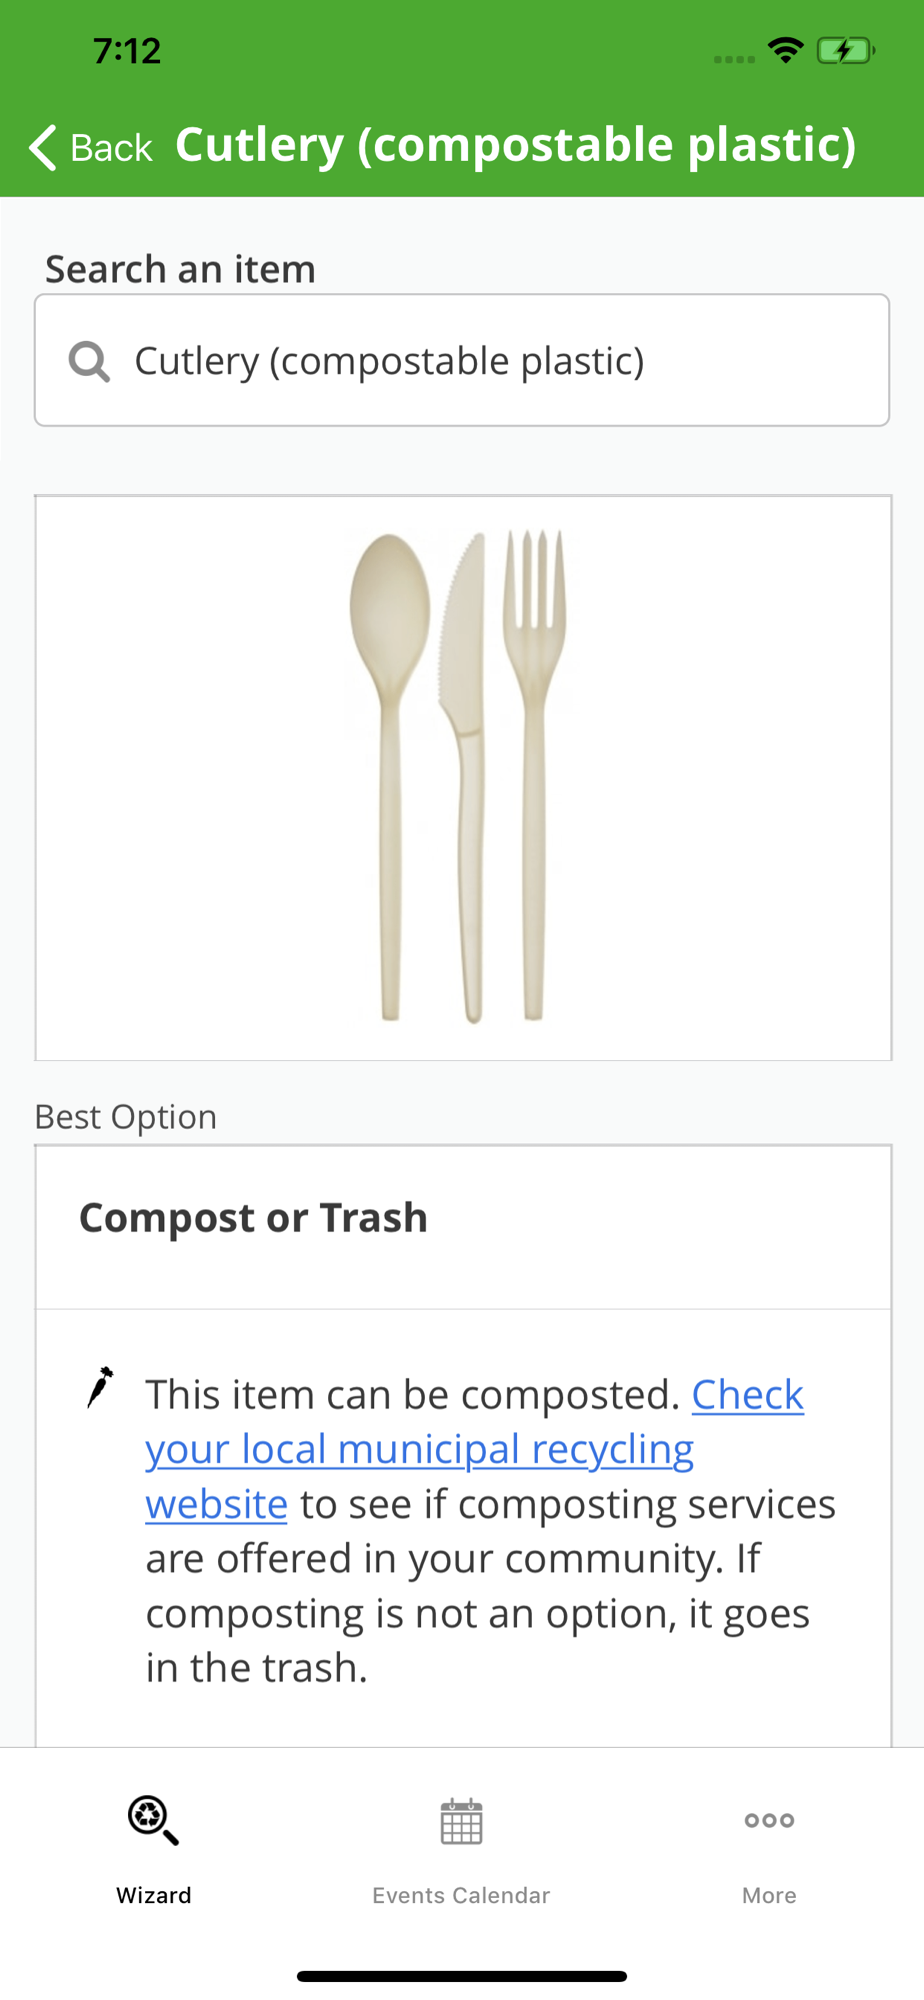Tap the page title Cutlery (compostable plastic)

[515, 145]
